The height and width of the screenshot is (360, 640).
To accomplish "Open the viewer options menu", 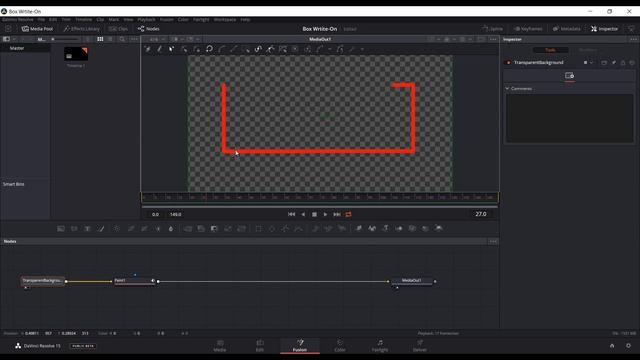I will (x=493, y=39).
